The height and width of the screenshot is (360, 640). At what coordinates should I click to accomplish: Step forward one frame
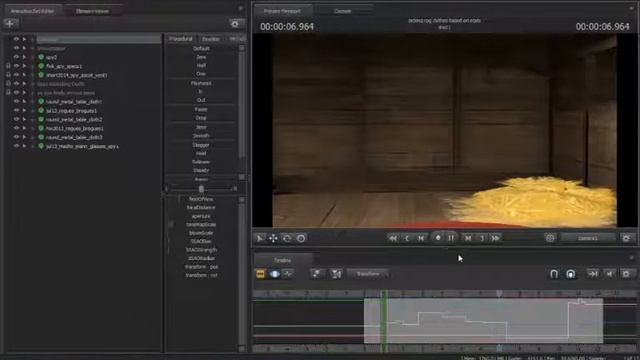click(x=468, y=238)
